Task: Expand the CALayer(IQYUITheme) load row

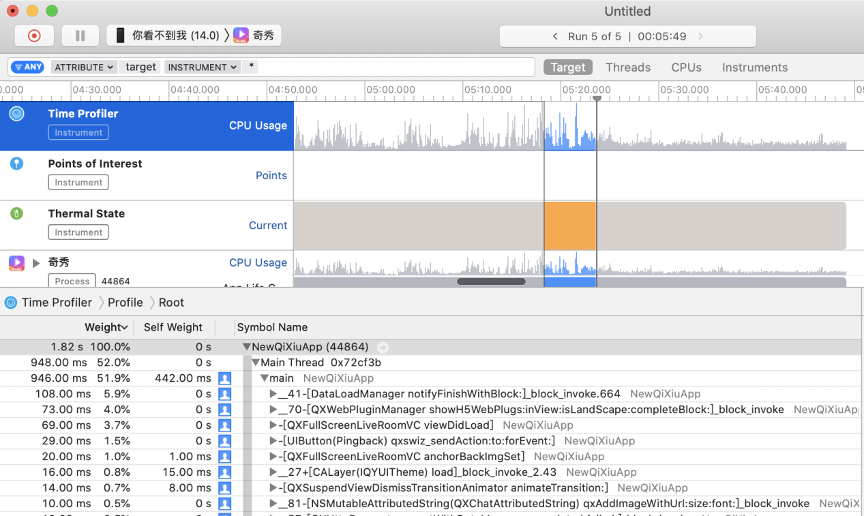Action: (273, 472)
